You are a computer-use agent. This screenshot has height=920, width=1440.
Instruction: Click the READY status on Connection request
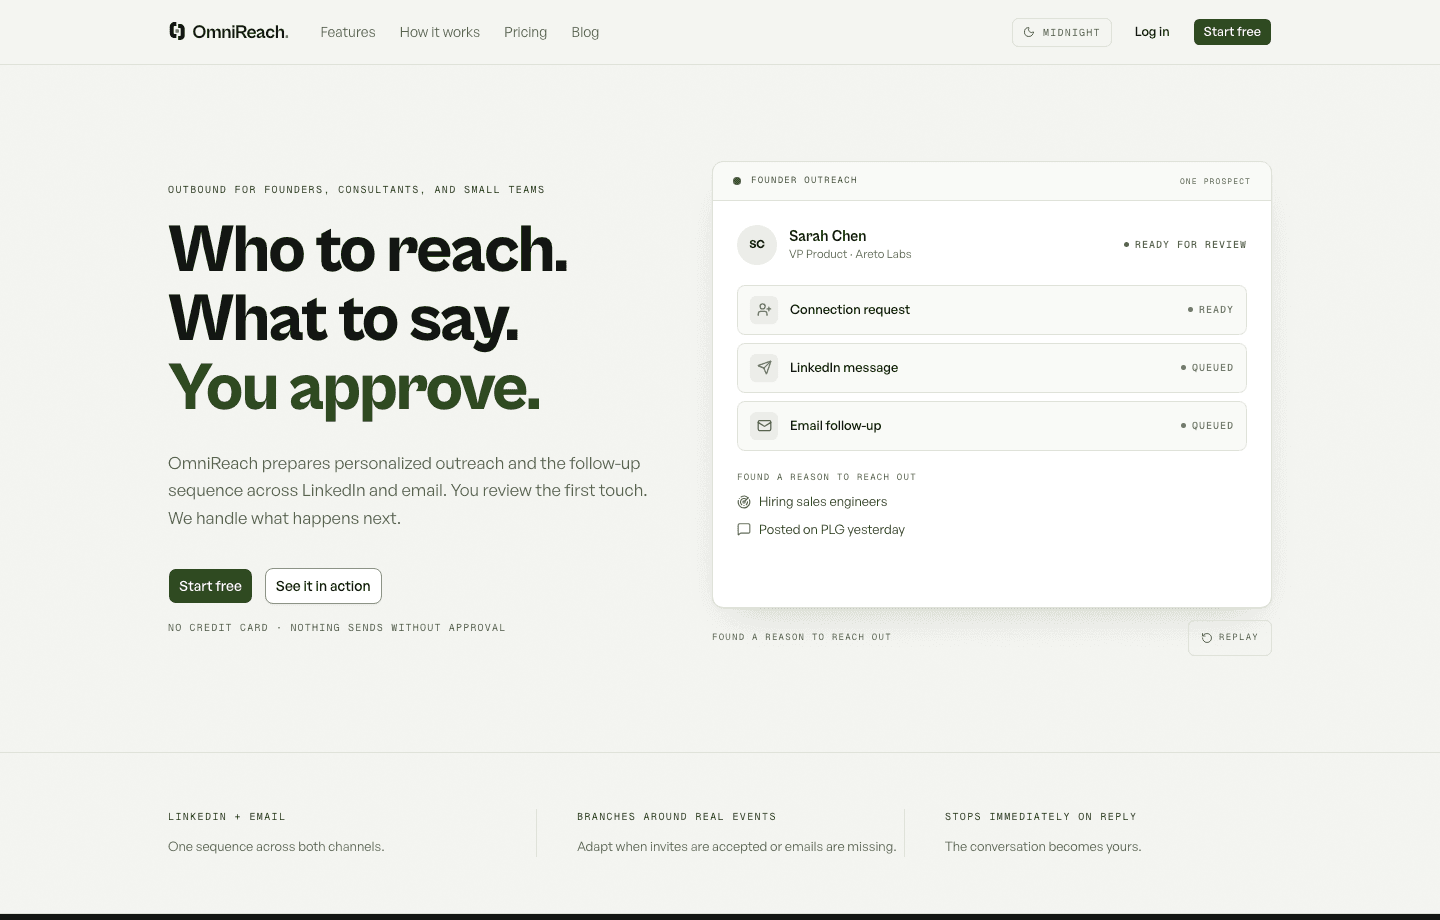(x=1210, y=310)
